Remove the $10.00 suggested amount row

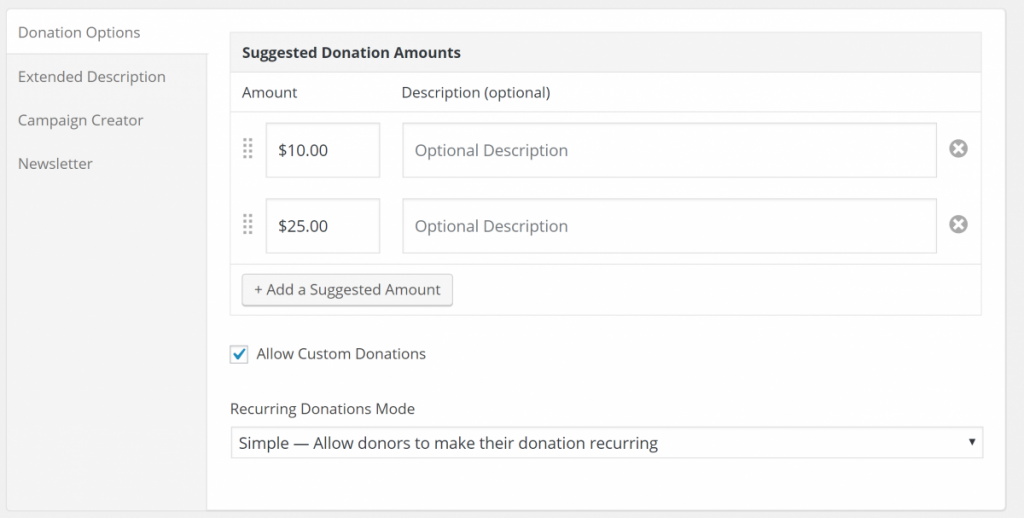(x=958, y=149)
